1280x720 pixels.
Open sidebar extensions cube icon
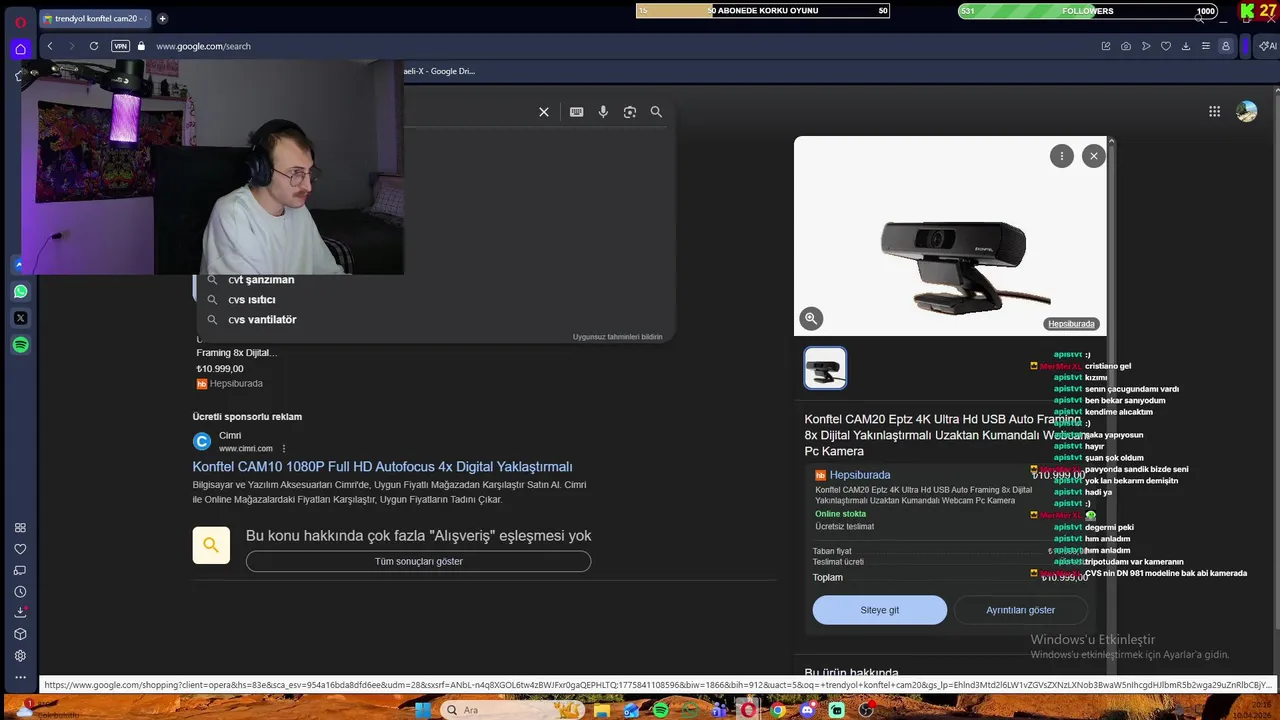pos(20,634)
